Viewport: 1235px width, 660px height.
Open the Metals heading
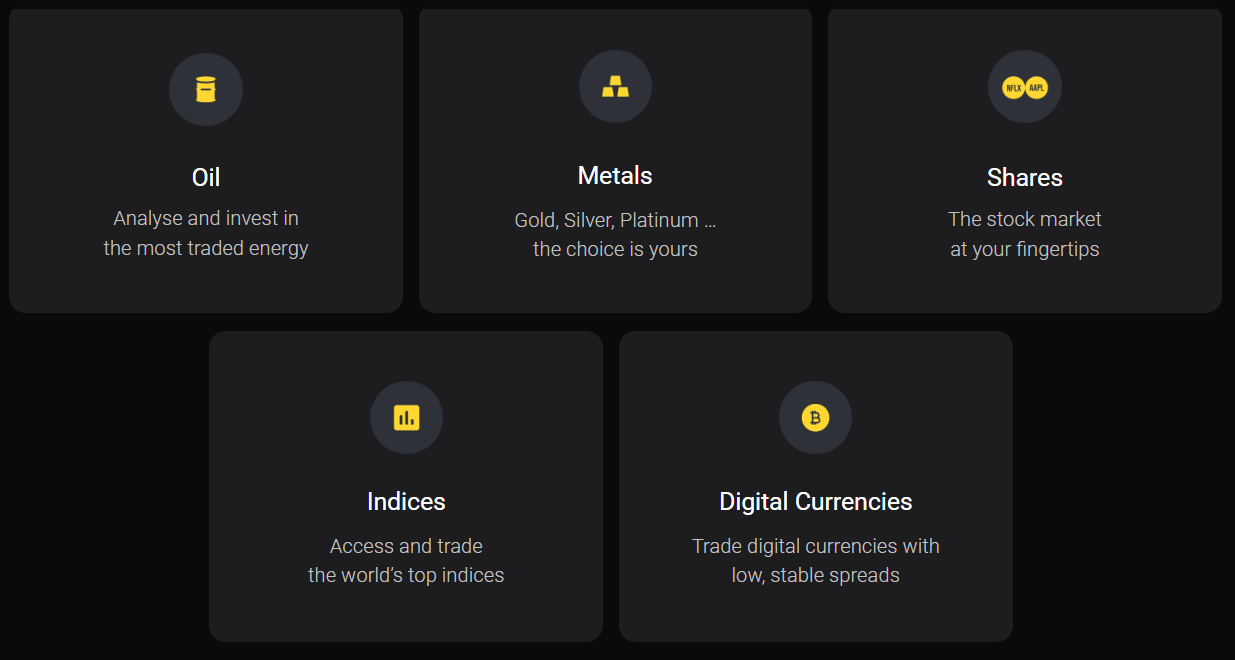tap(615, 175)
